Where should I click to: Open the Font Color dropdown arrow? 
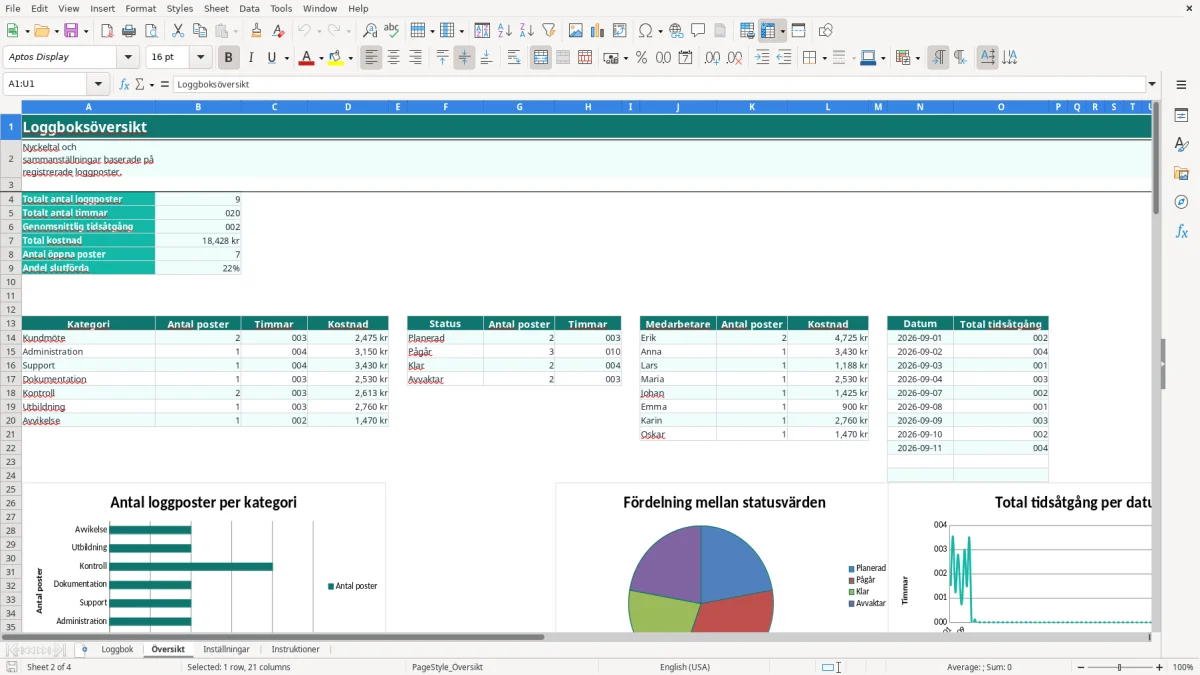(319, 58)
